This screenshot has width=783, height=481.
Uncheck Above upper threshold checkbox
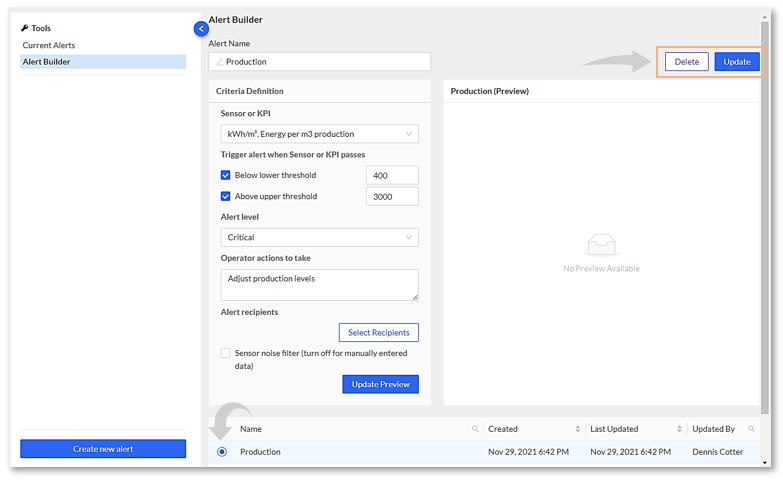click(x=226, y=196)
